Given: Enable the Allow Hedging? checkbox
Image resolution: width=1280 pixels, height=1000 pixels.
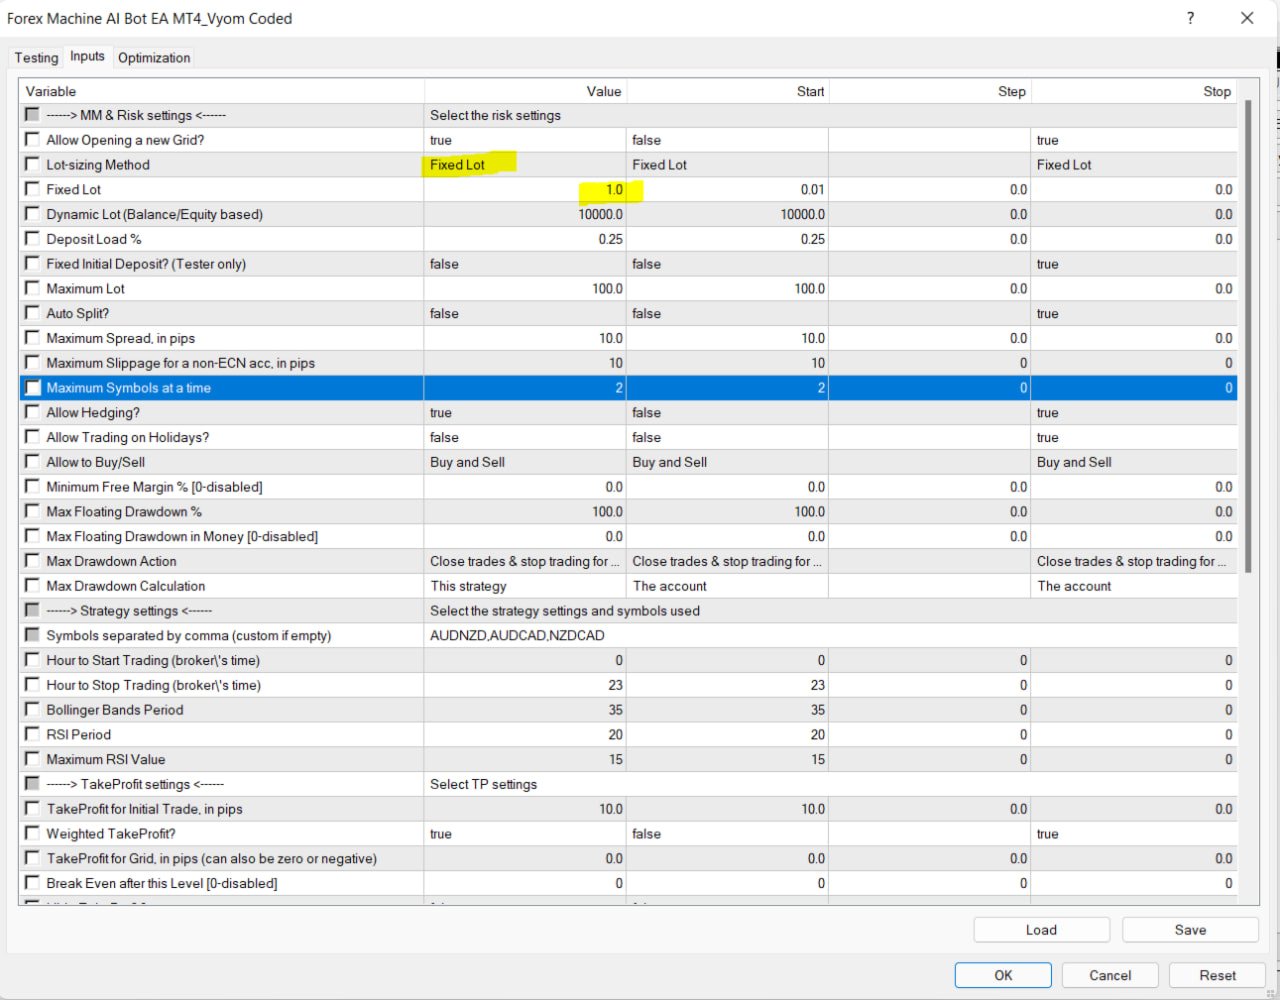Looking at the screenshot, I should click(31, 412).
